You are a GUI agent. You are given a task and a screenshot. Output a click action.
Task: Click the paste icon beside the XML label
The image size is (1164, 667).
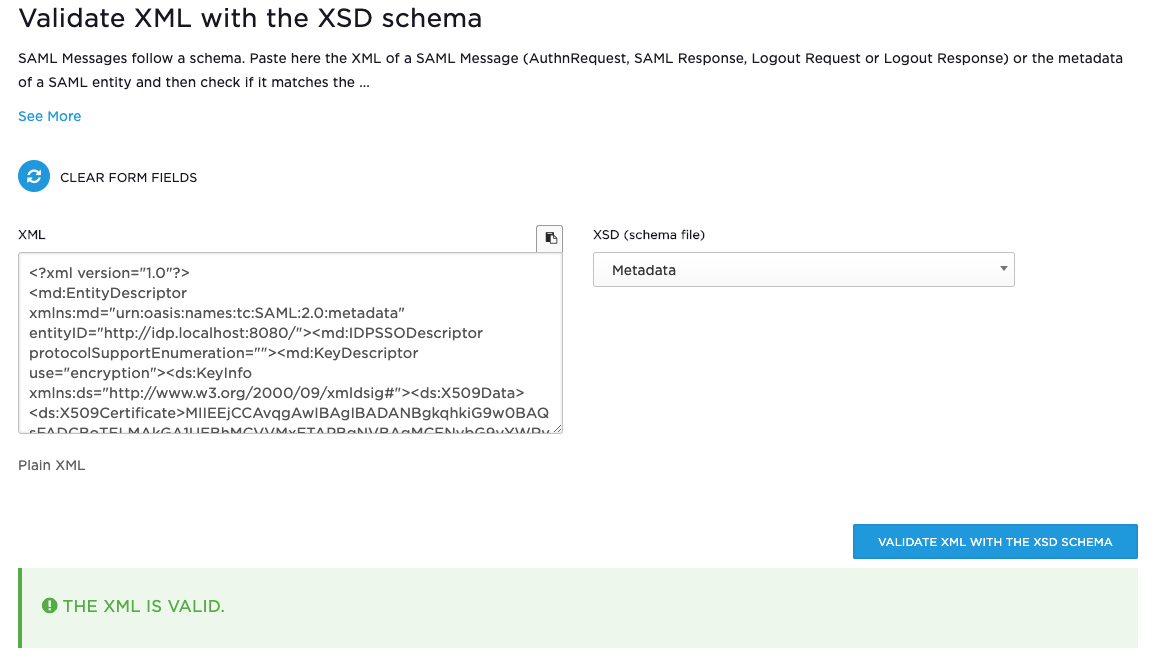[x=549, y=238]
